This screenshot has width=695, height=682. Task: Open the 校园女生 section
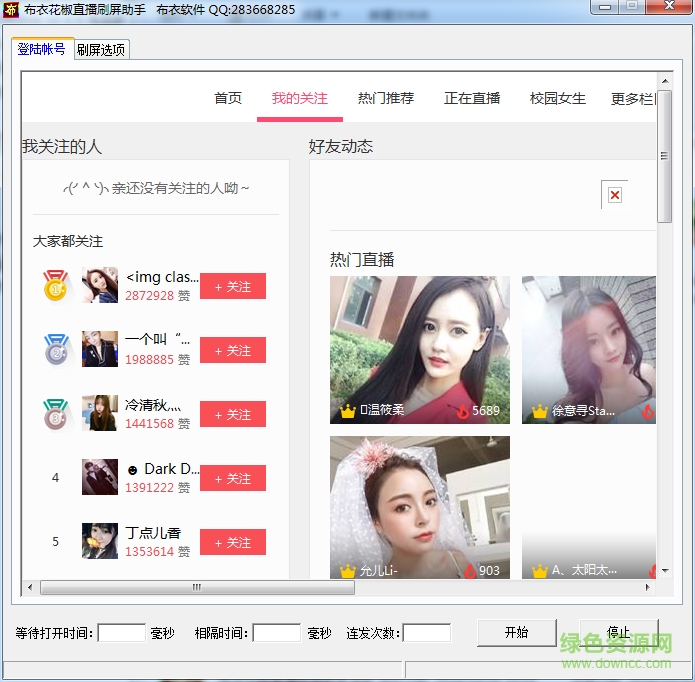558,98
